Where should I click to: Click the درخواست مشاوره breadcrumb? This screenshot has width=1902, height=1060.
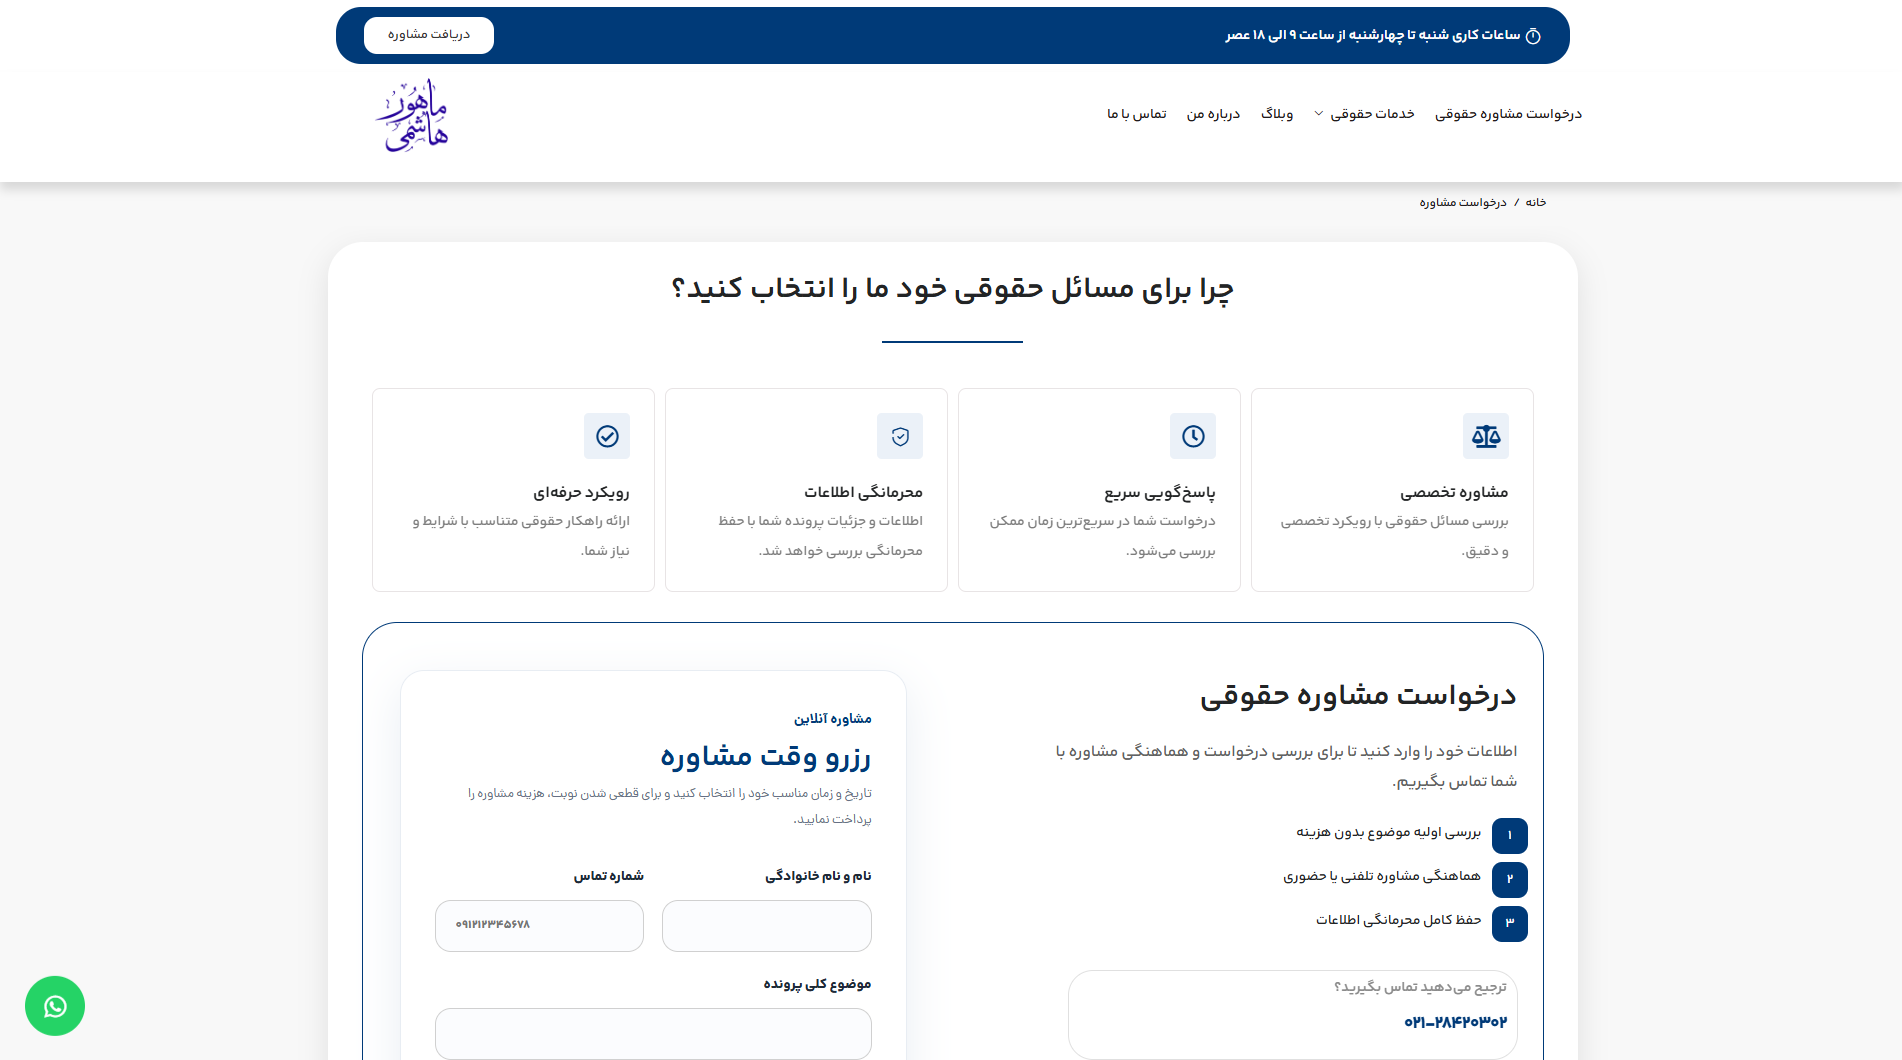pos(1463,202)
